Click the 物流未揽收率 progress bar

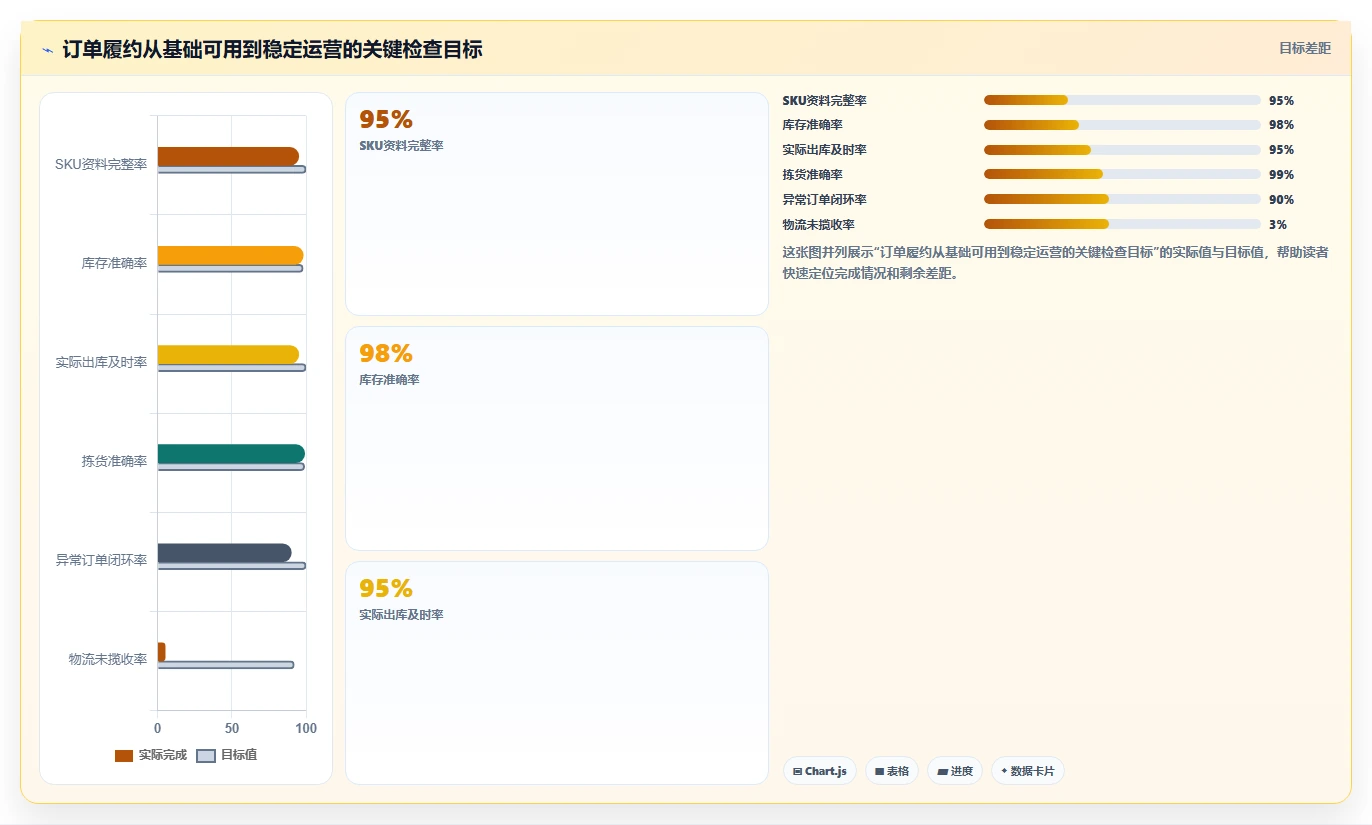[x=1122, y=224]
